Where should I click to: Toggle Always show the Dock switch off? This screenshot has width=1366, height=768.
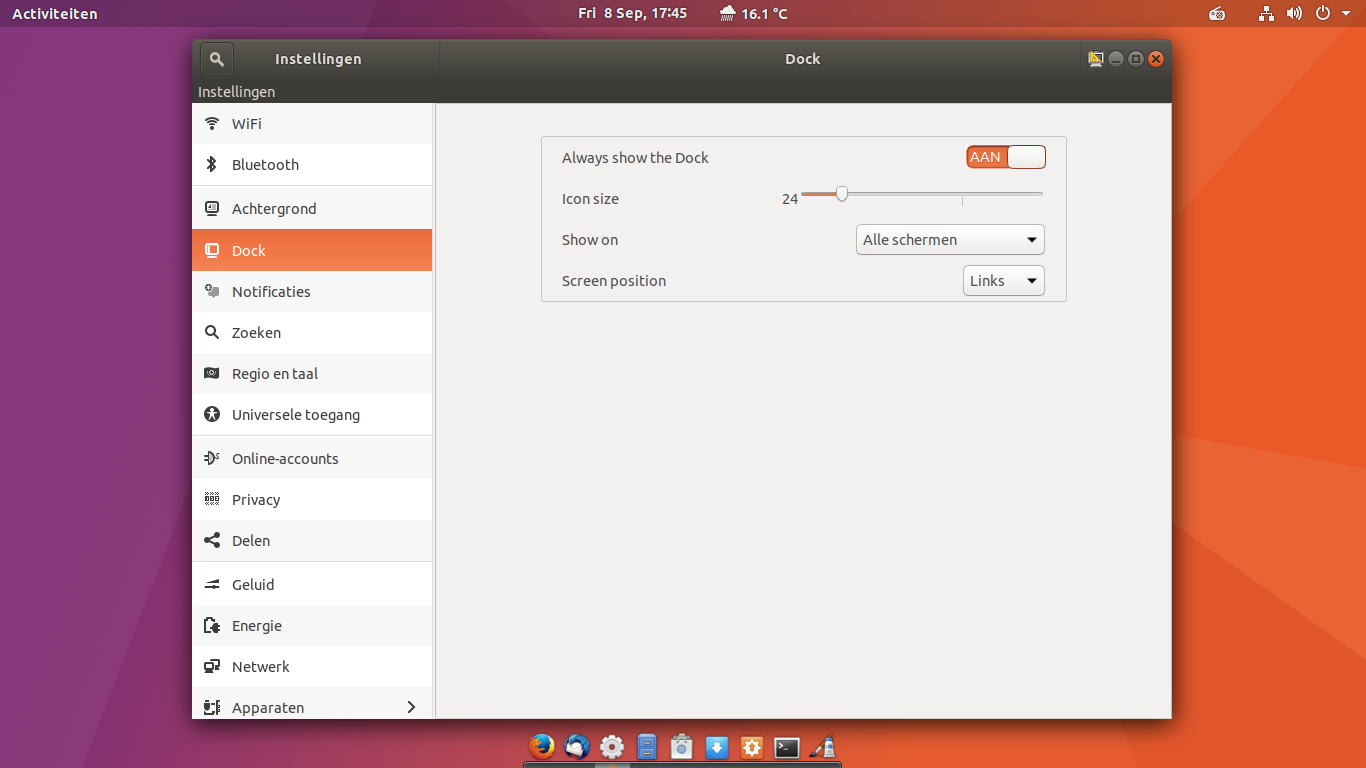coord(1006,157)
